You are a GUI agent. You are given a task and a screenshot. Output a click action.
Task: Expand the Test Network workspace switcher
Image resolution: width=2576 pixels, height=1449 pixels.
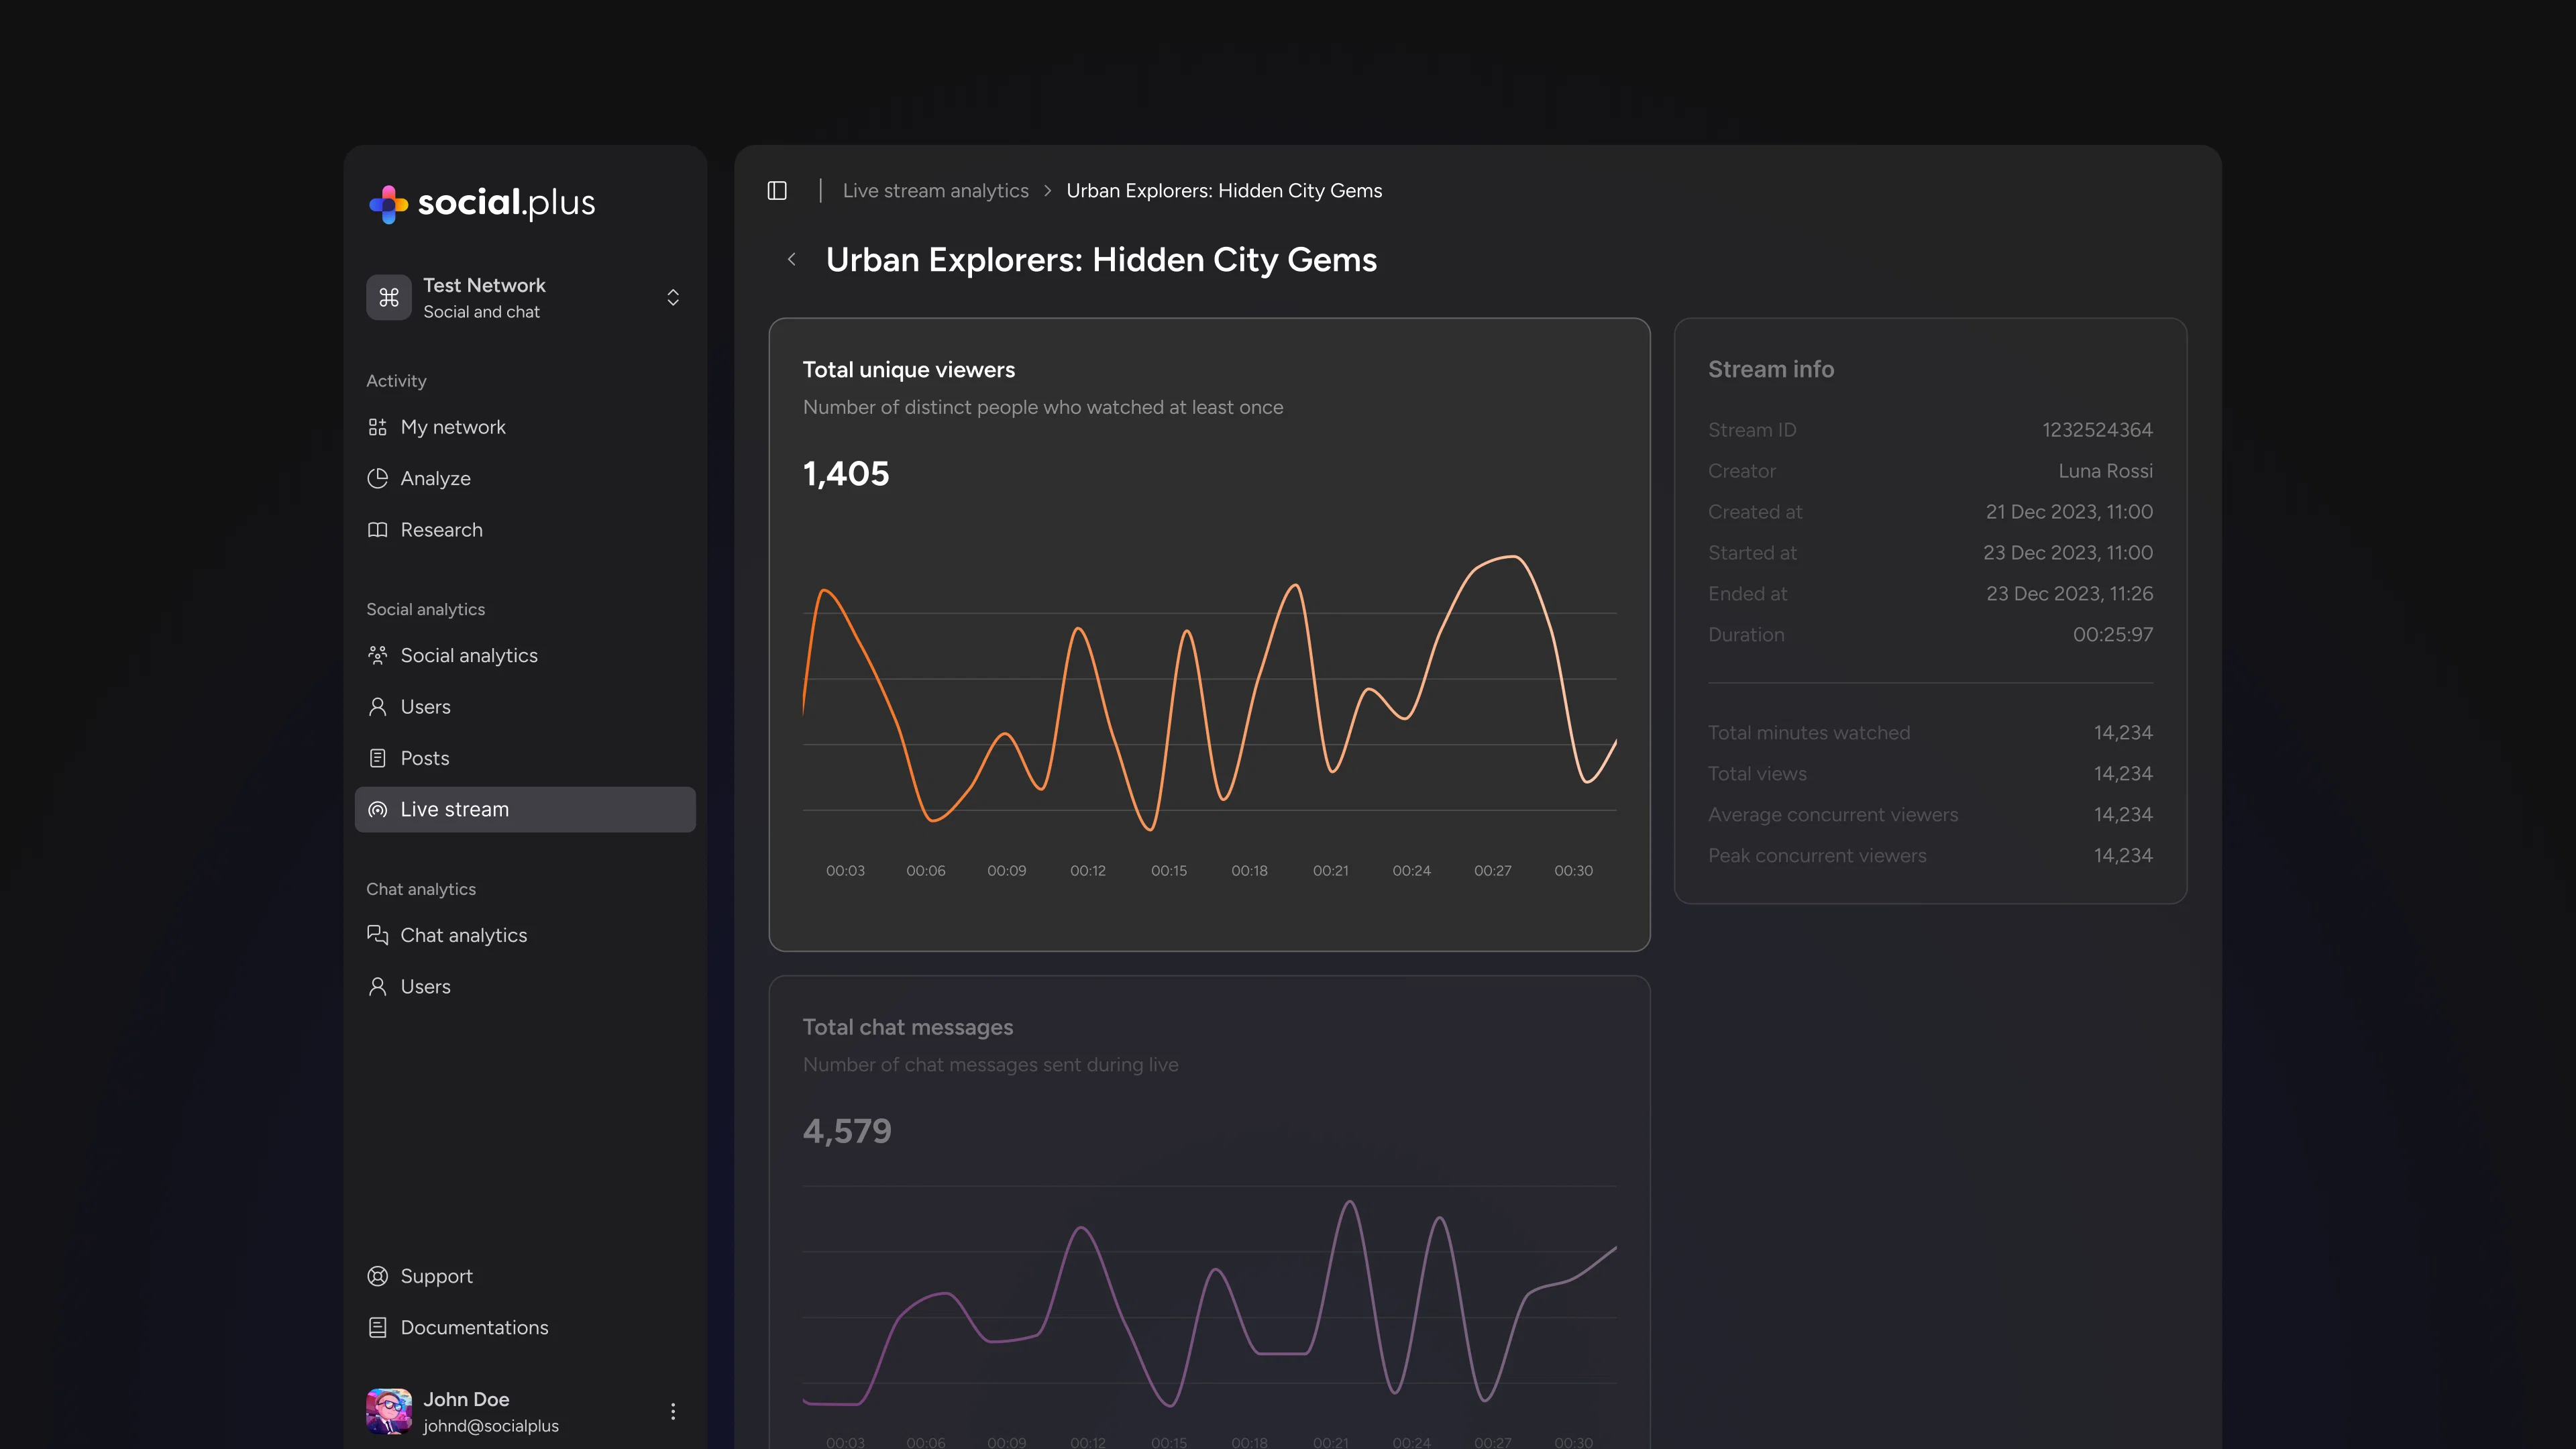coord(673,298)
